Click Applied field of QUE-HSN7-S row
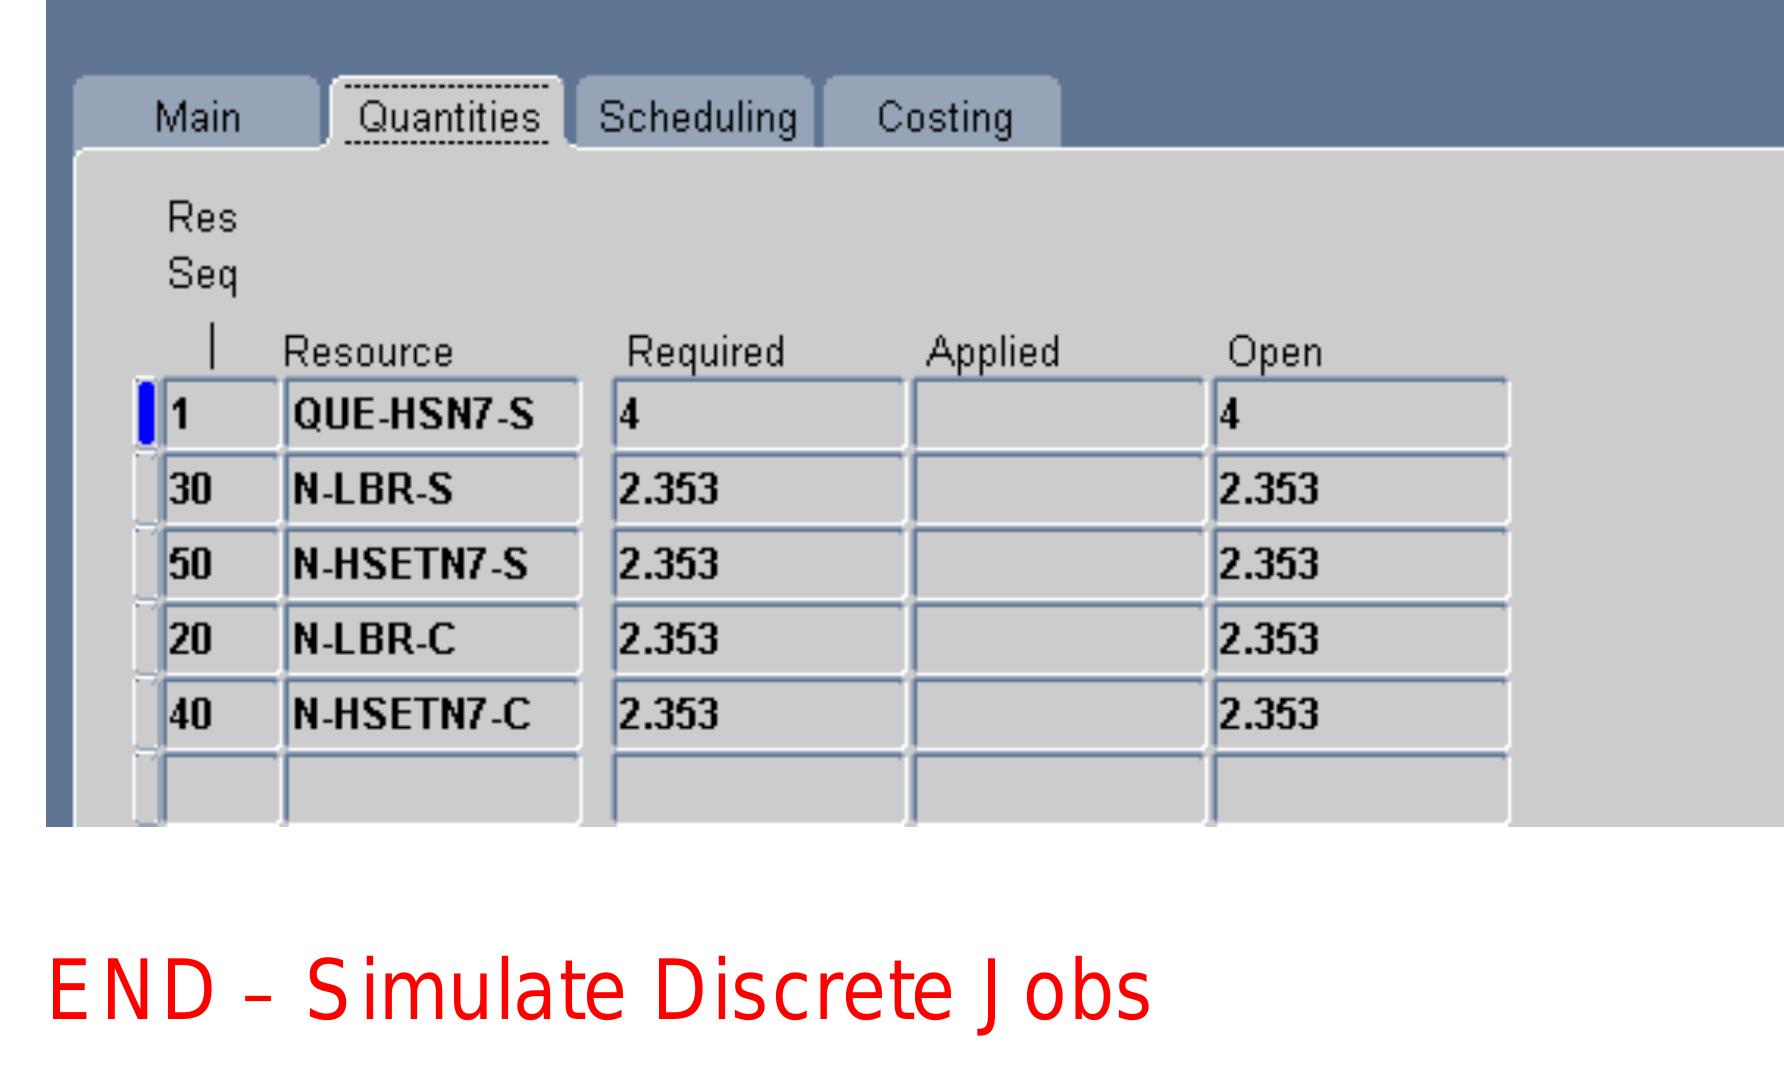 point(1059,414)
